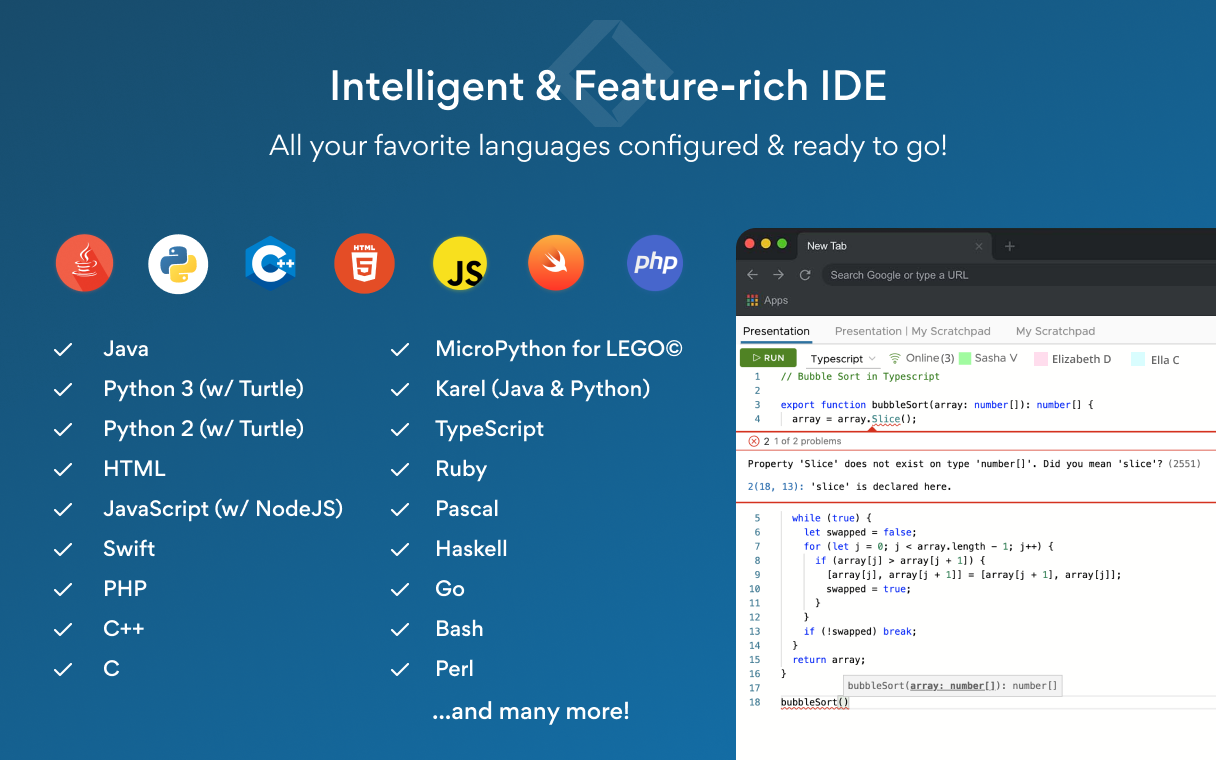Open the Apps grid bookmark icon
This screenshot has height=760, width=1216.
tap(753, 300)
